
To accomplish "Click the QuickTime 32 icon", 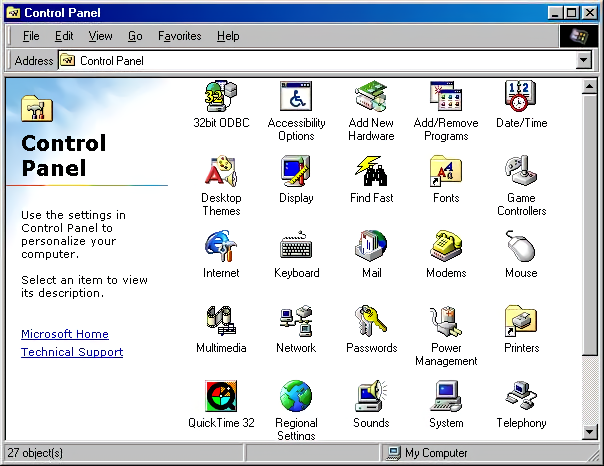I will (x=221, y=397).
